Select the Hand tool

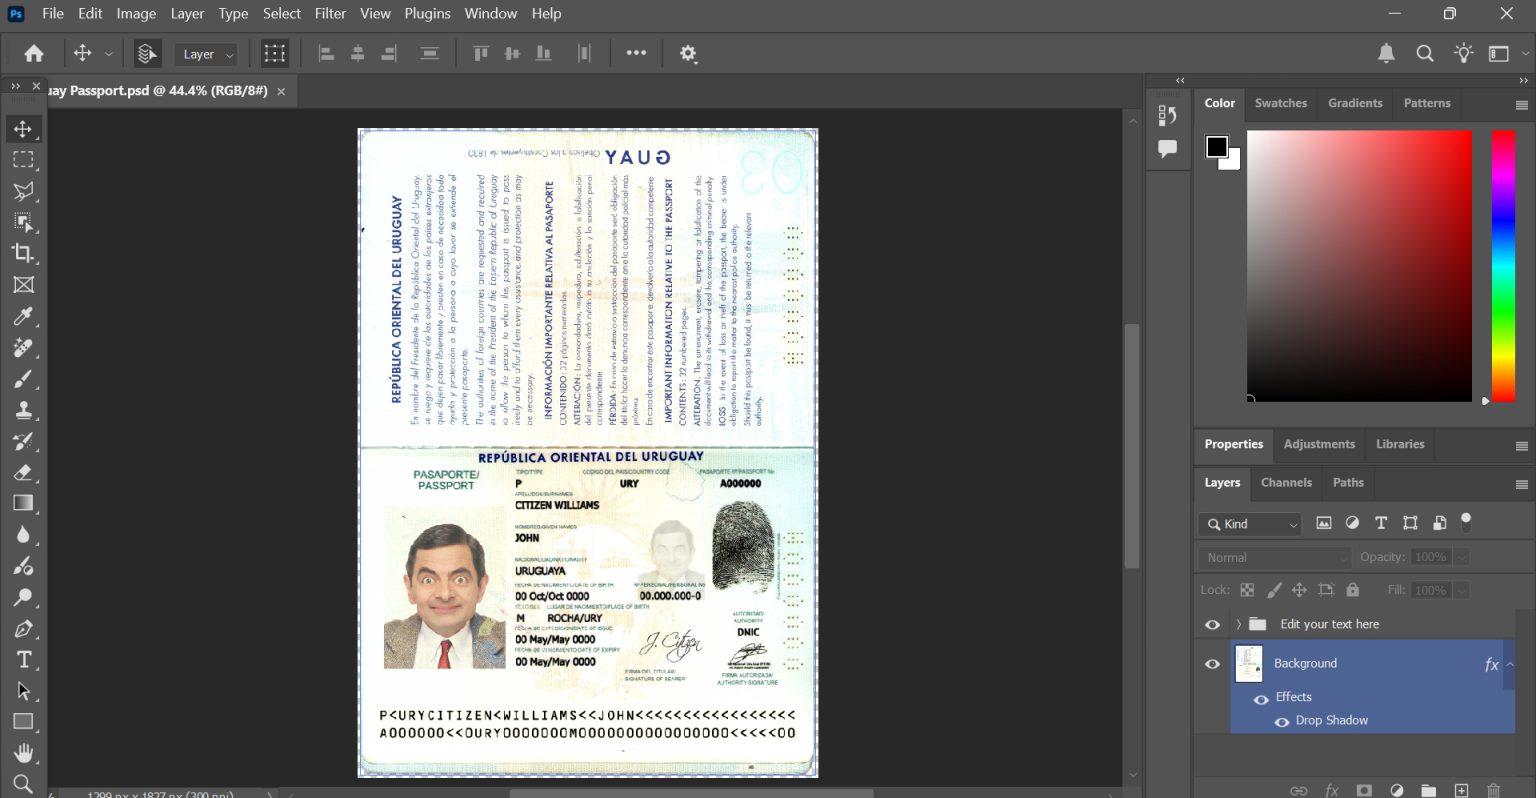[23, 753]
